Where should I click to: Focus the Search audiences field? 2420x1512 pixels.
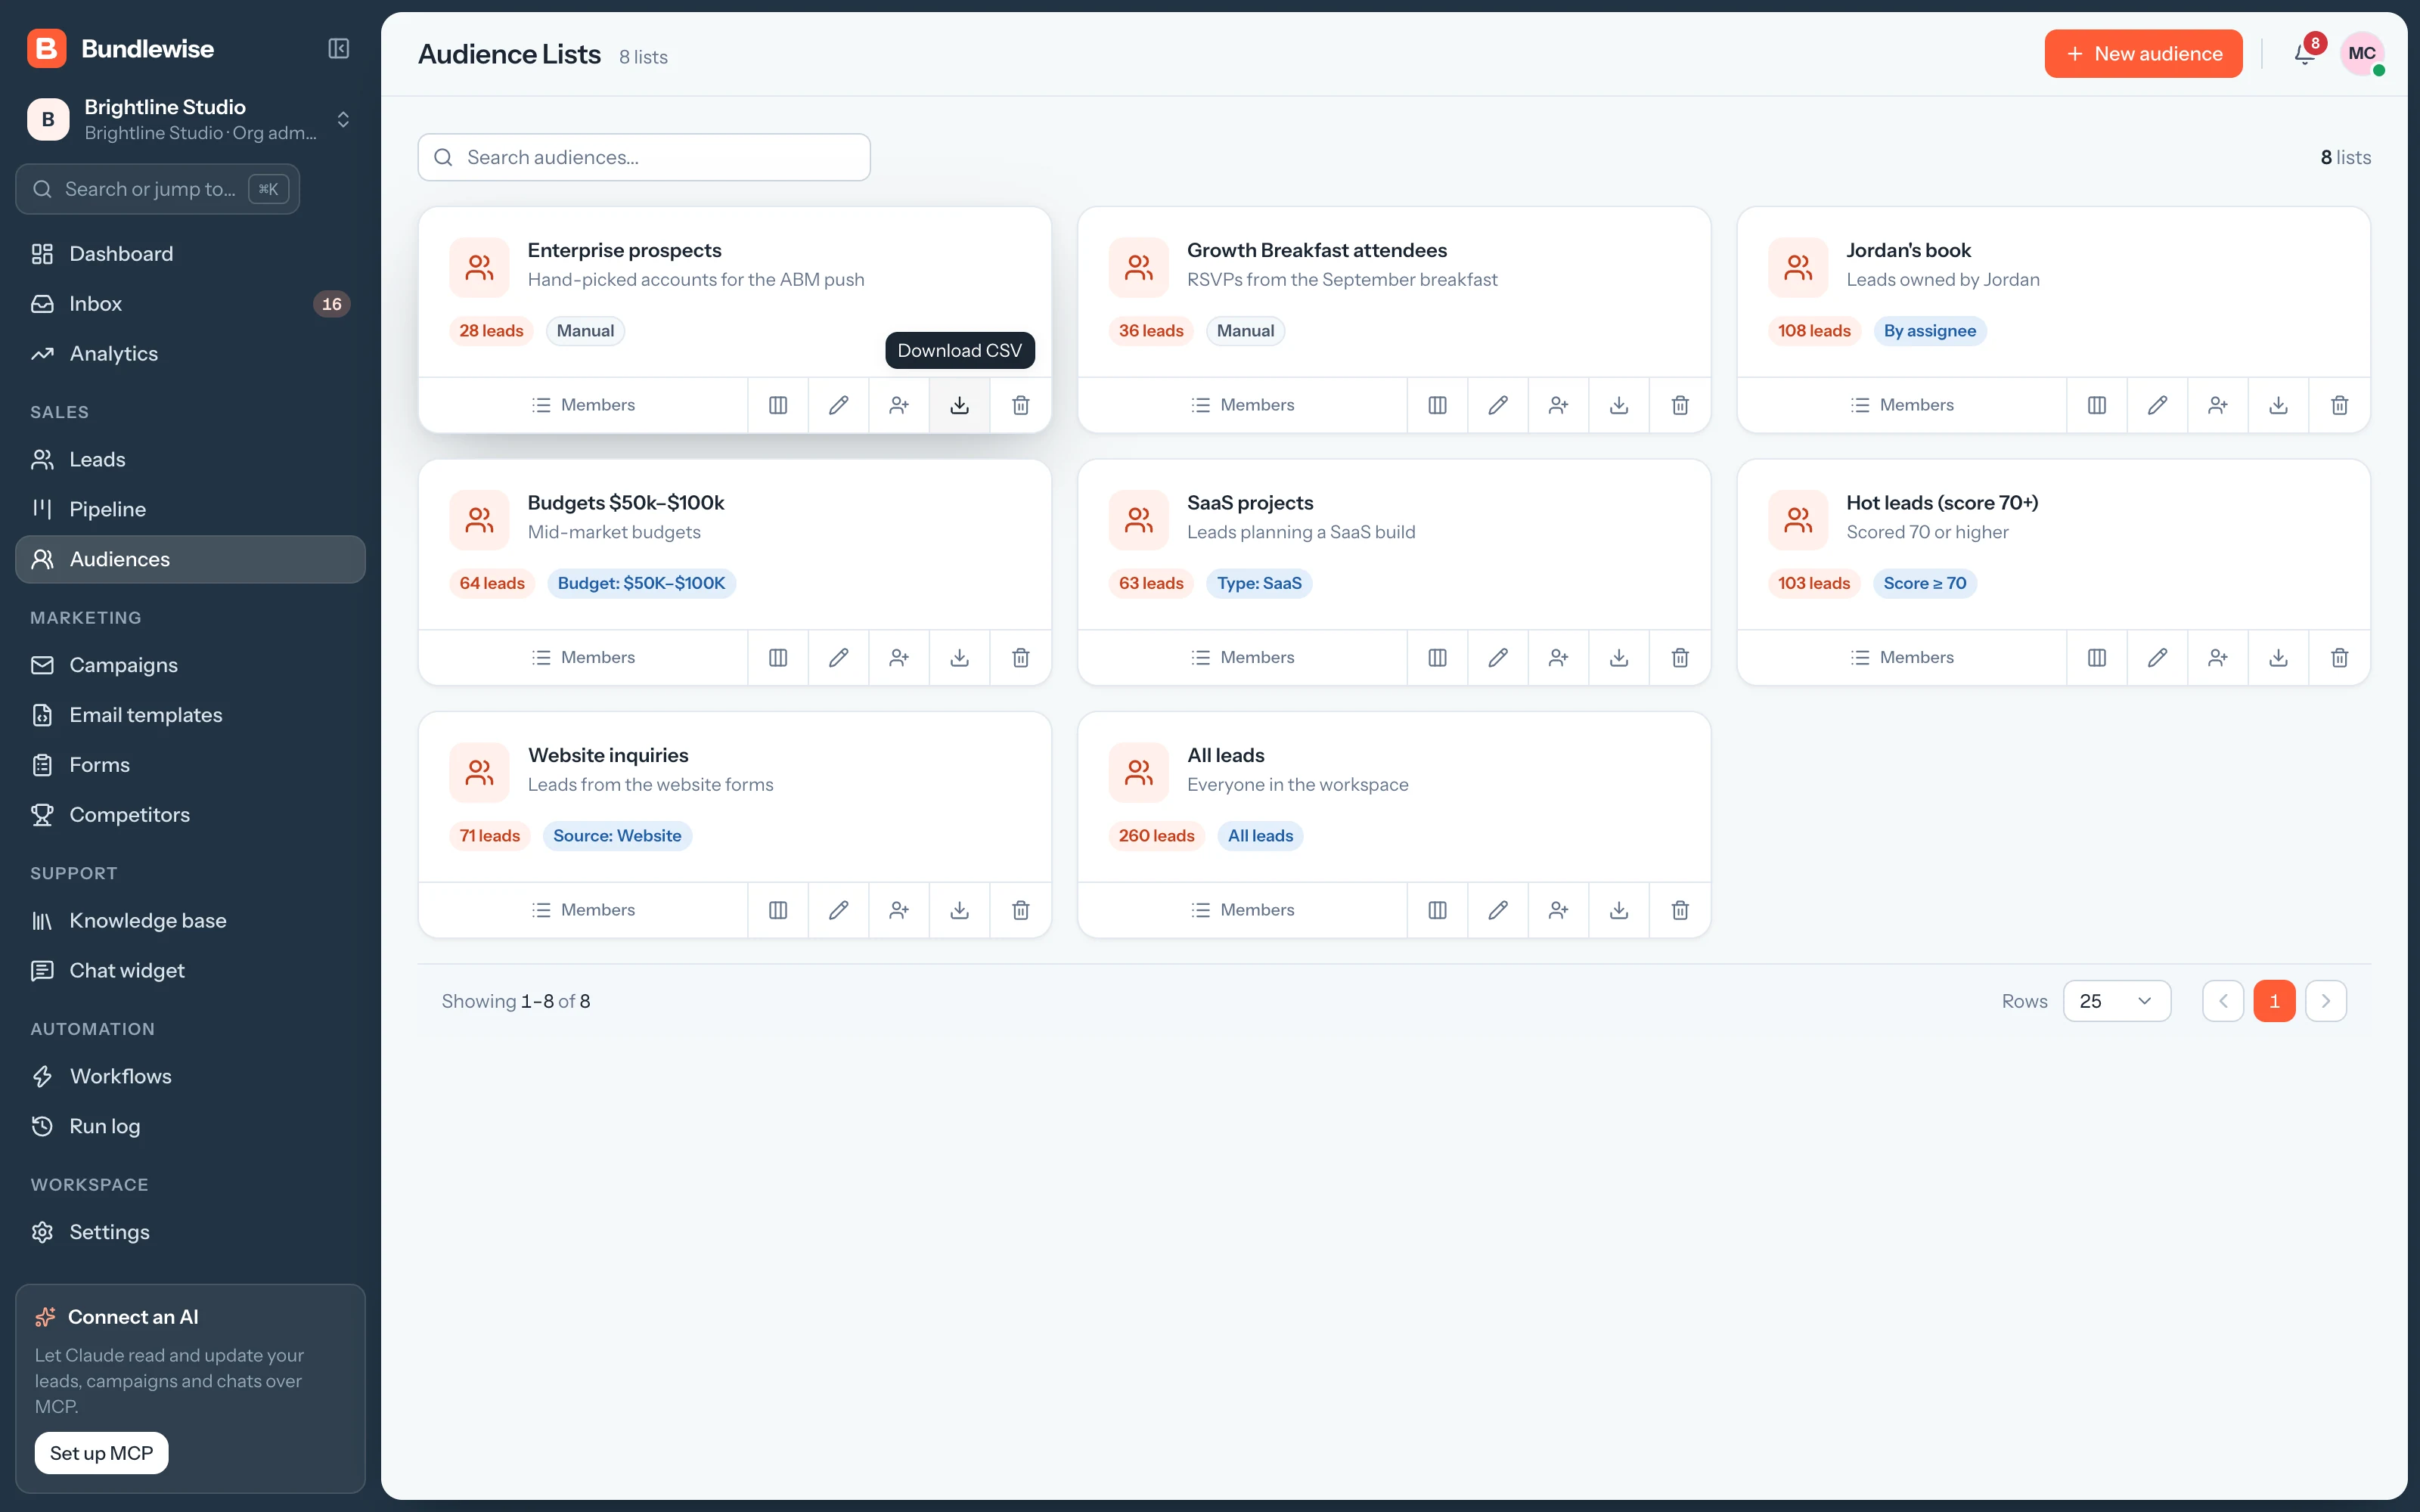point(644,157)
